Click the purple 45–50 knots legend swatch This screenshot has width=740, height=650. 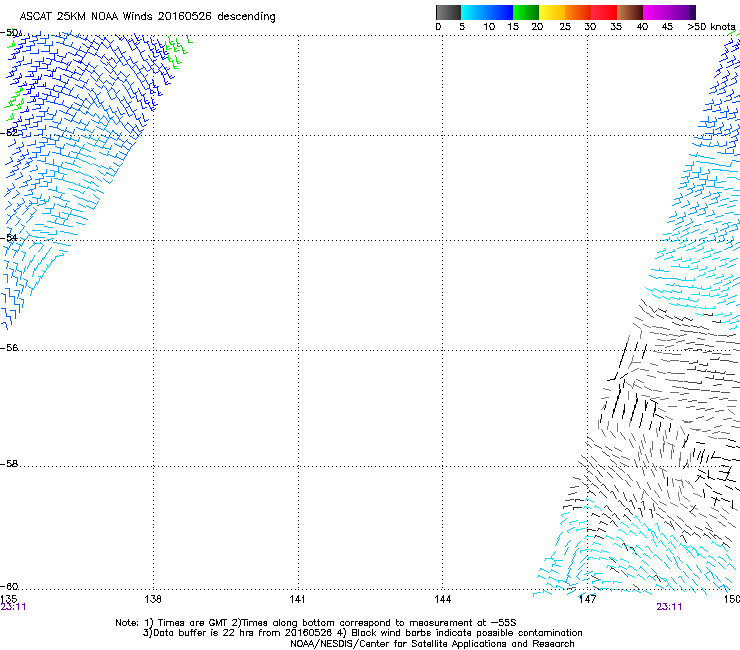[682, 12]
